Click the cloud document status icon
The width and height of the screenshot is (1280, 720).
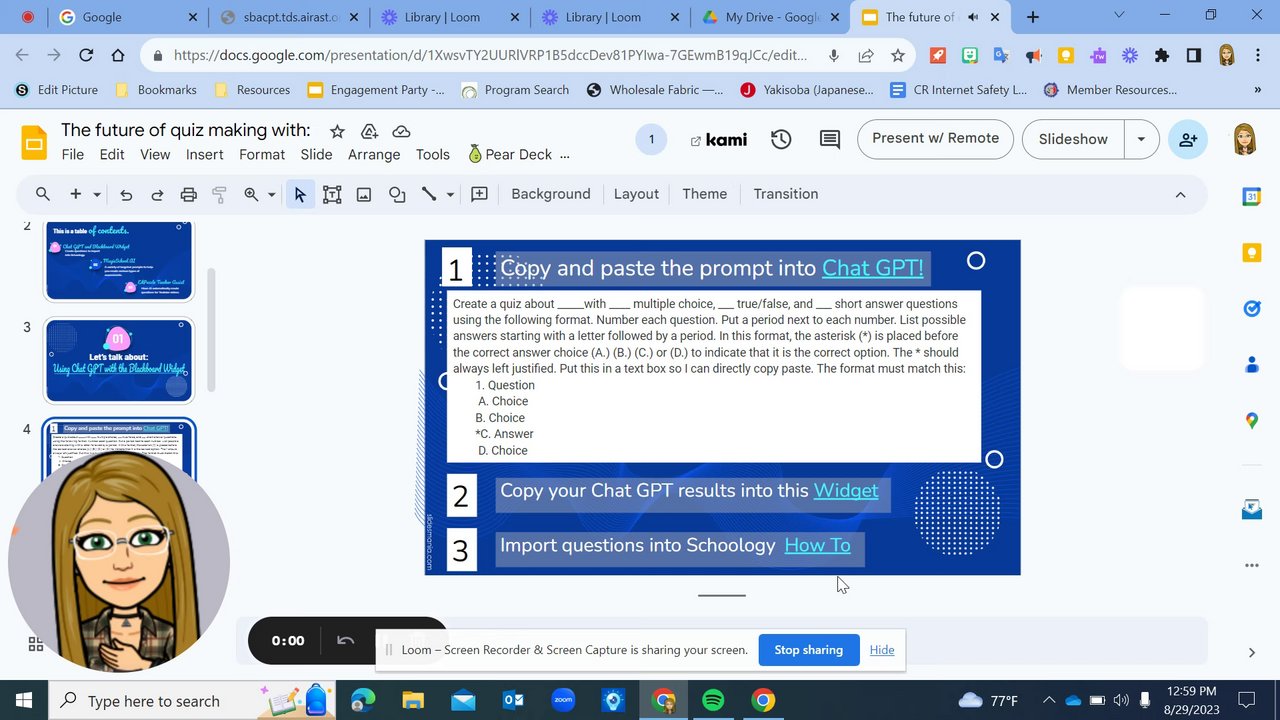401,131
